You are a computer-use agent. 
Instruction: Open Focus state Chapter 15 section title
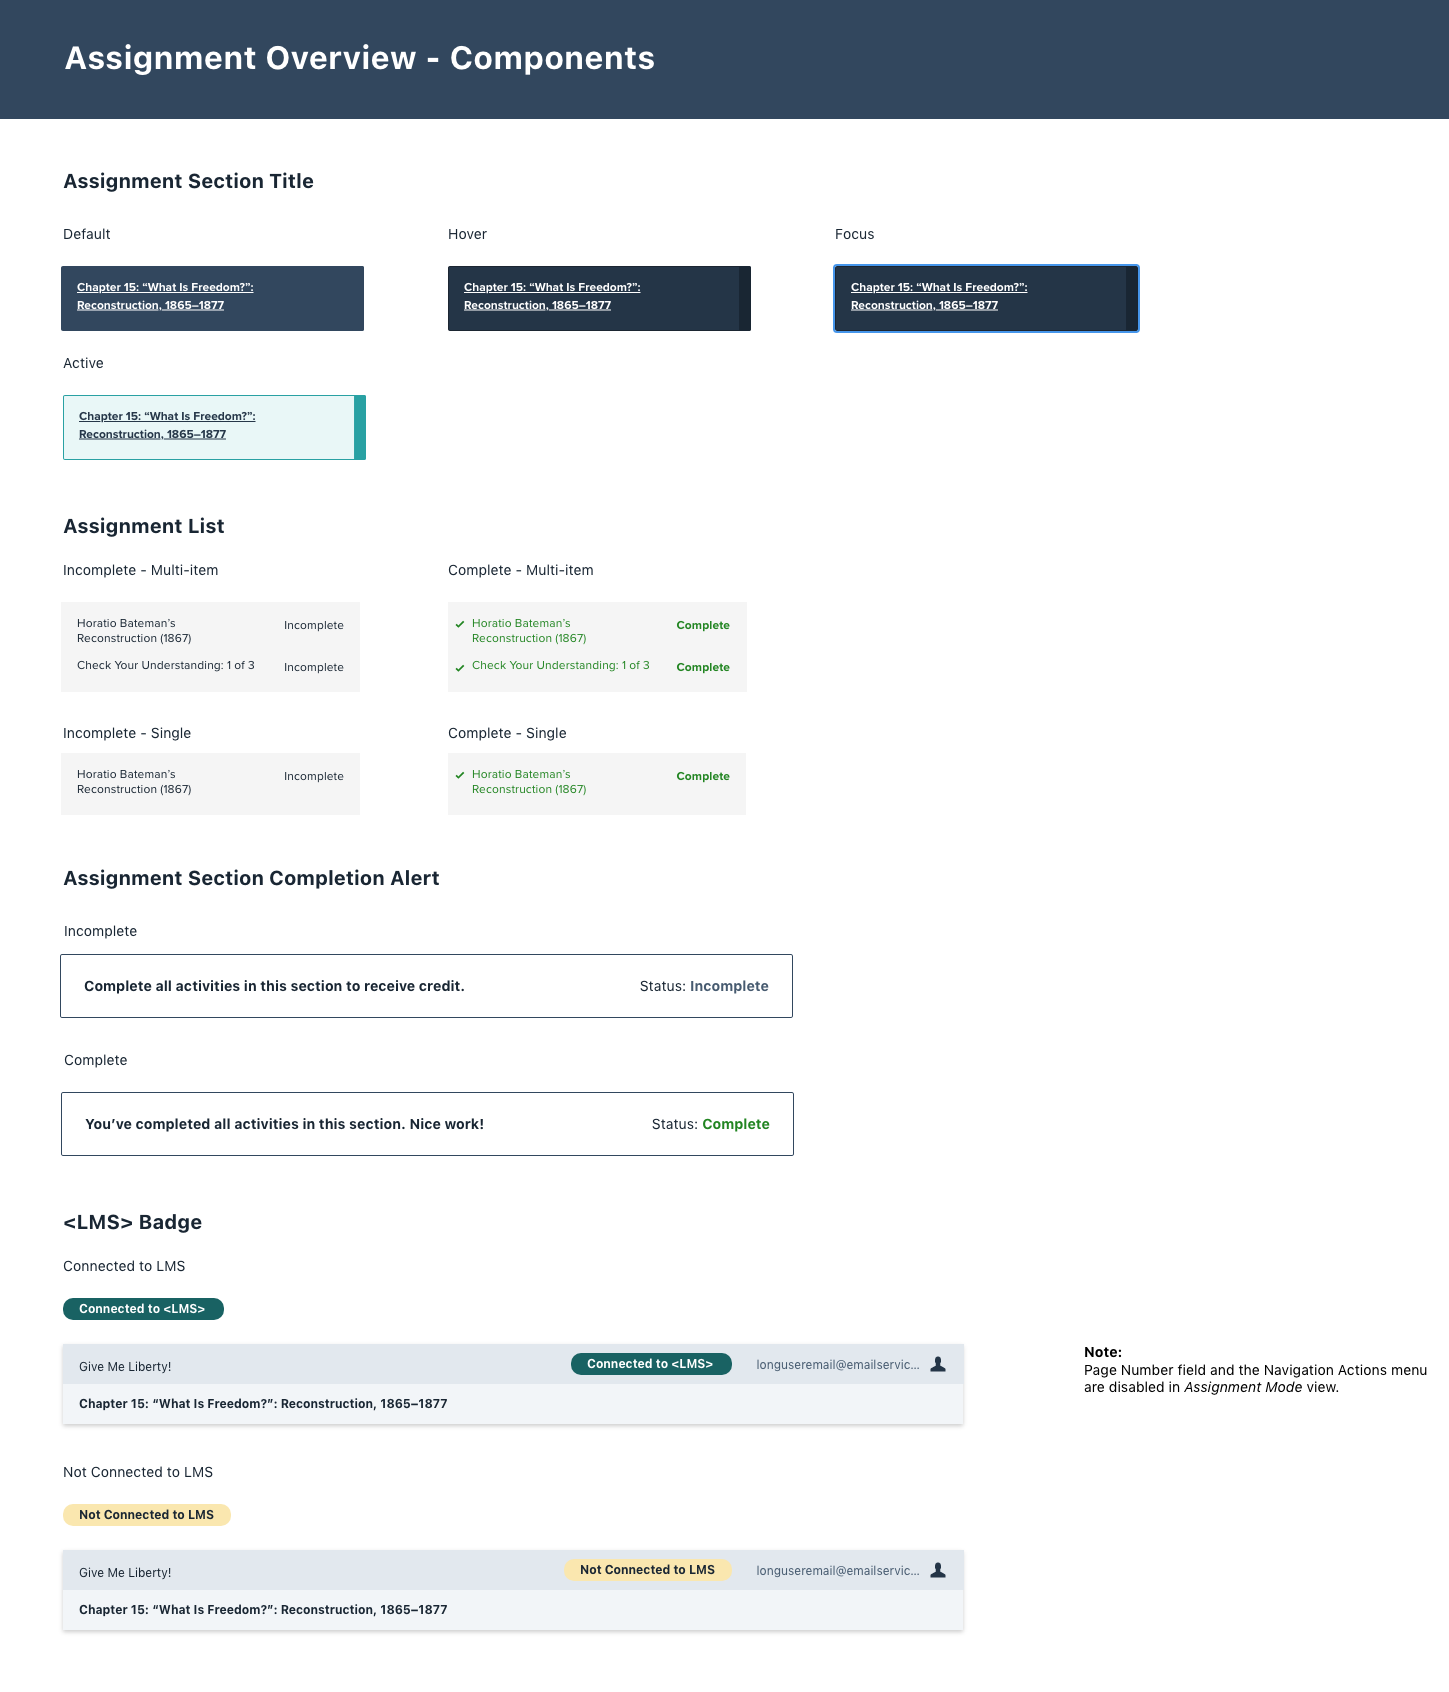(x=986, y=298)
